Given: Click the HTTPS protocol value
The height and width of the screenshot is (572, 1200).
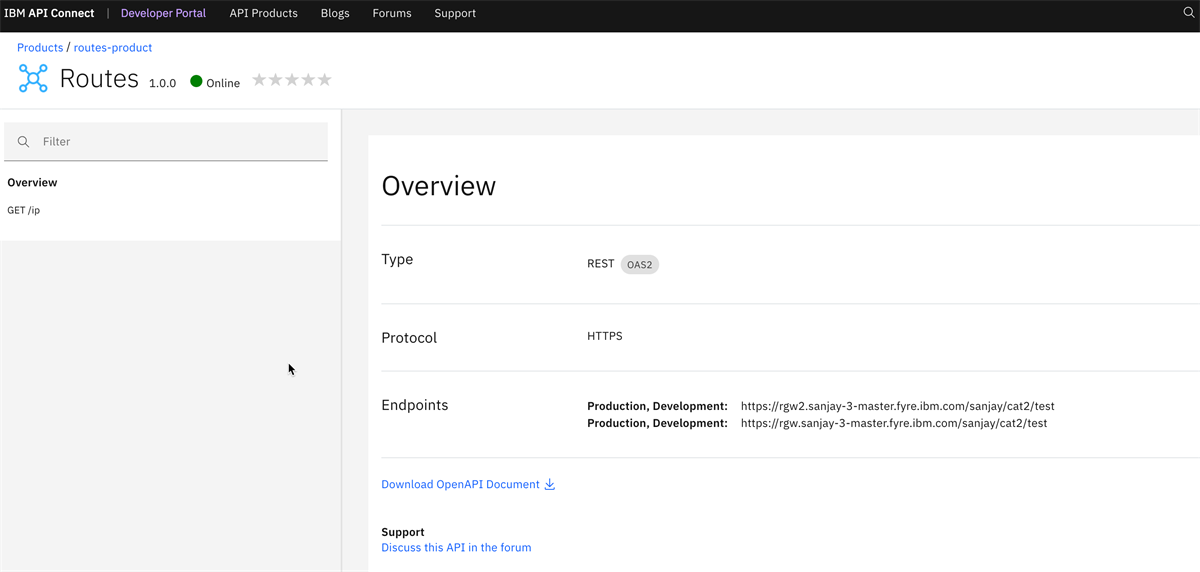Looking at the screenshot, I should (605, 336).
